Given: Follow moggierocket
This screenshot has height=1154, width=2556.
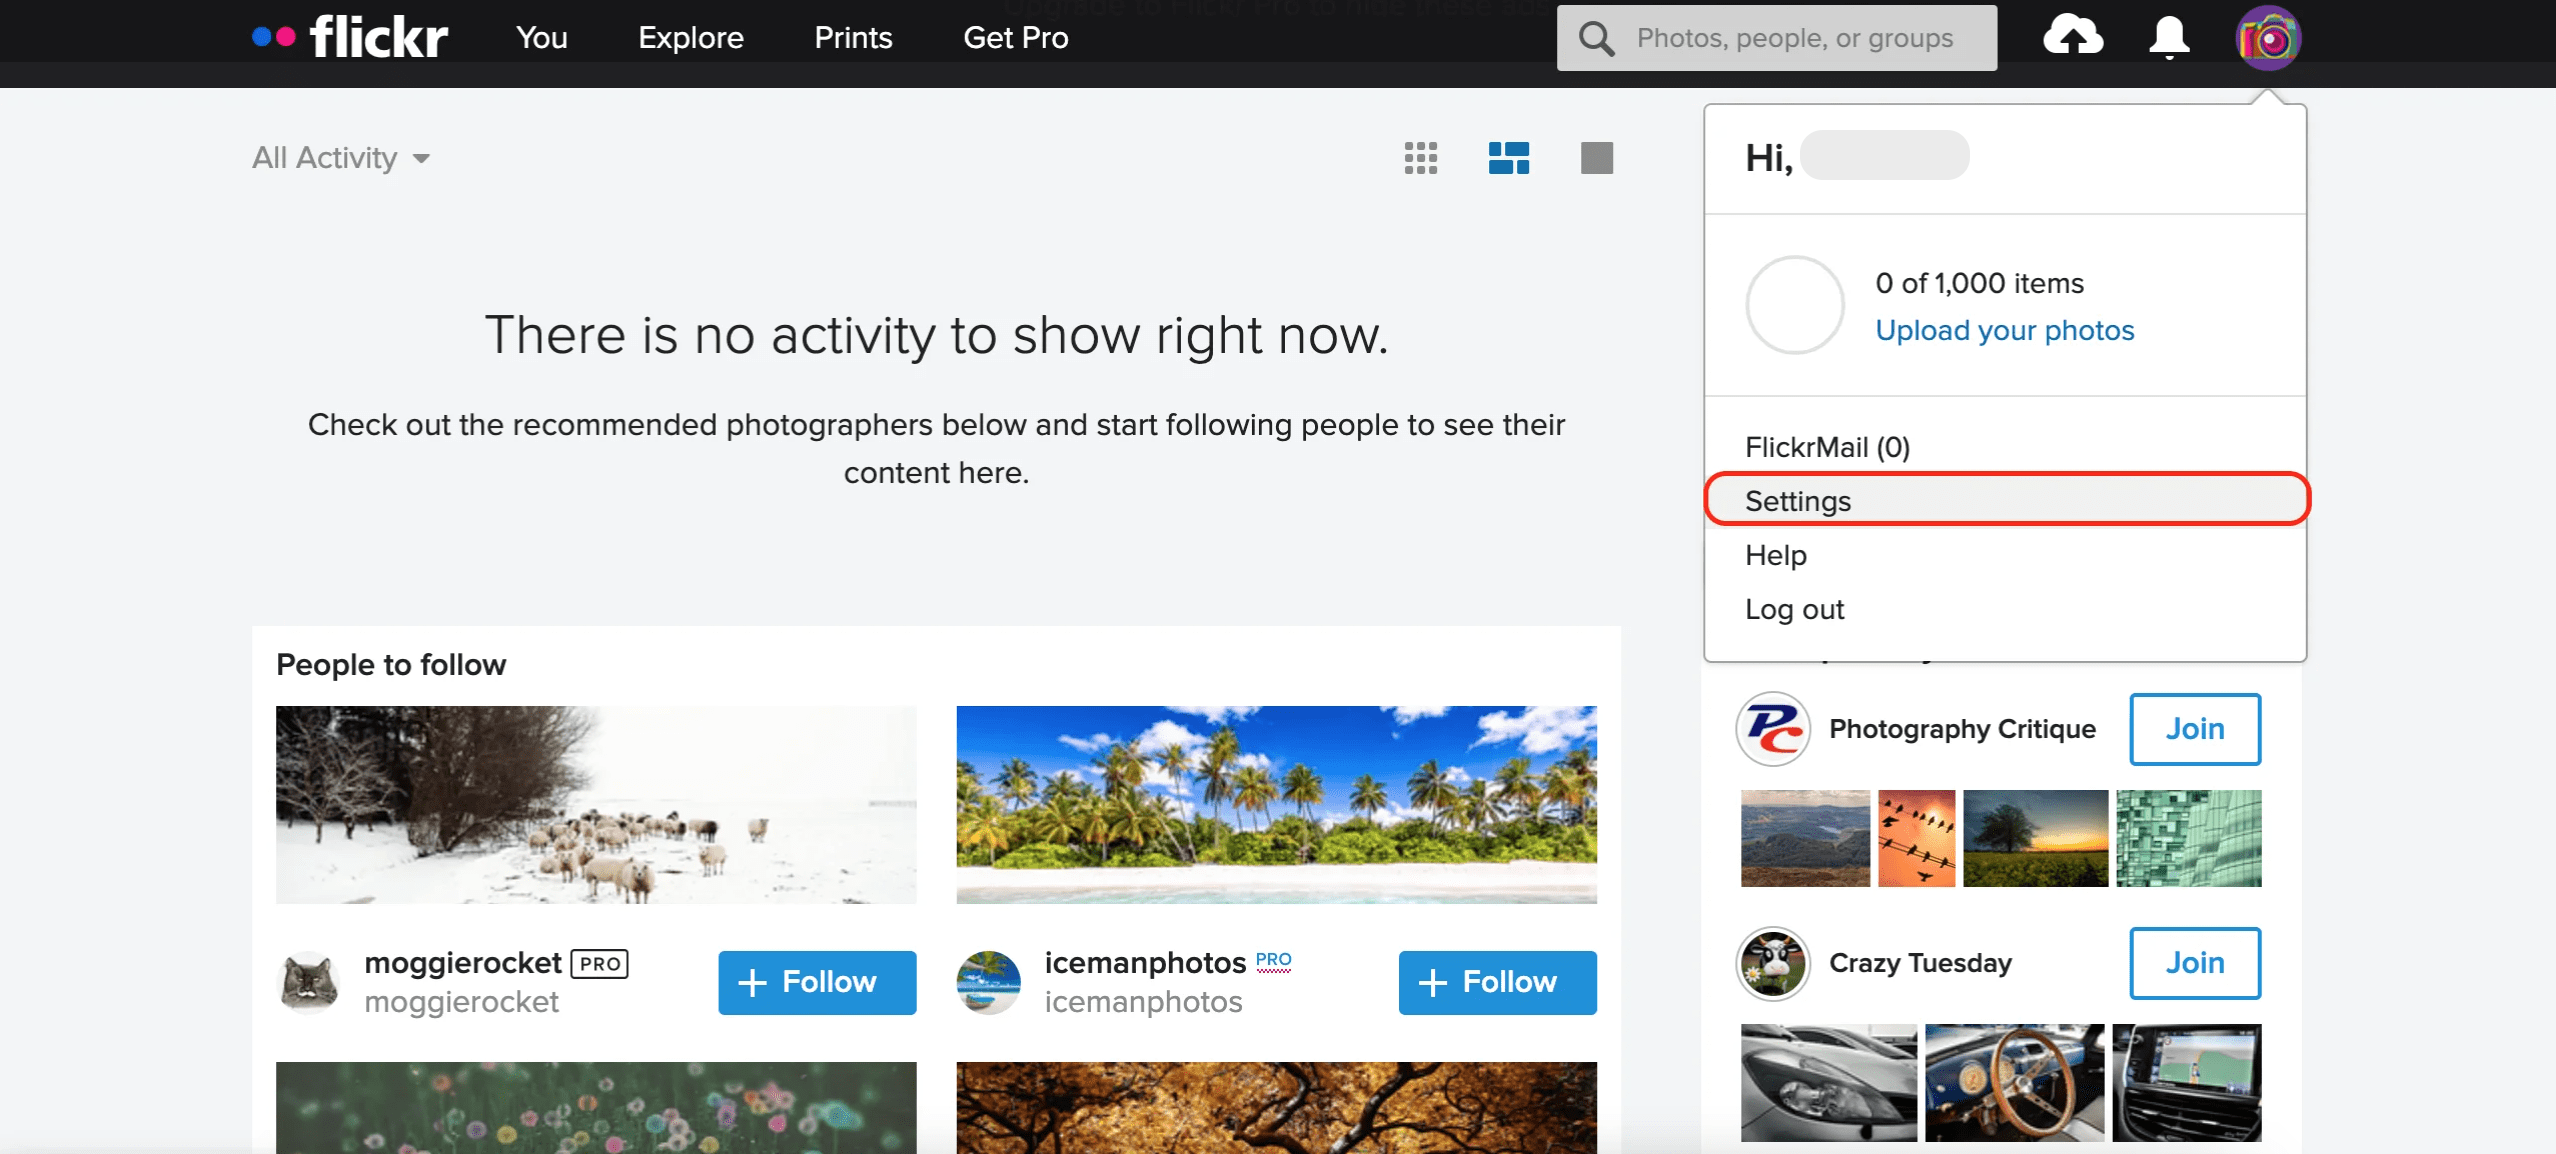Looking at the screenshot, I should [x=816, y=982].
